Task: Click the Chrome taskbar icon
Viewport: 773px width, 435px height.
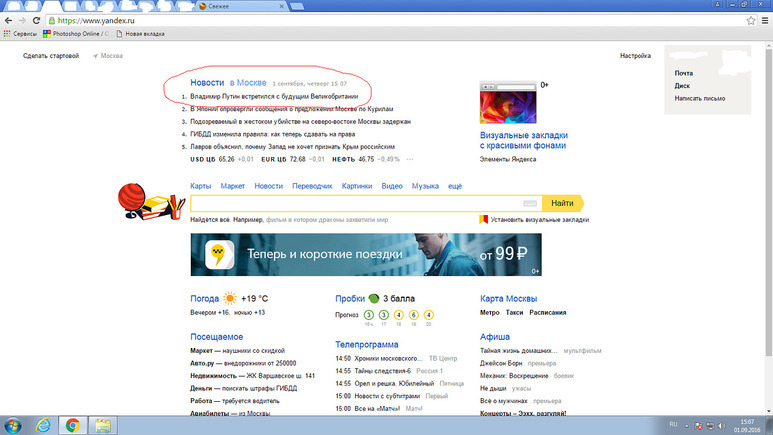Action: (x=73, y=425)
